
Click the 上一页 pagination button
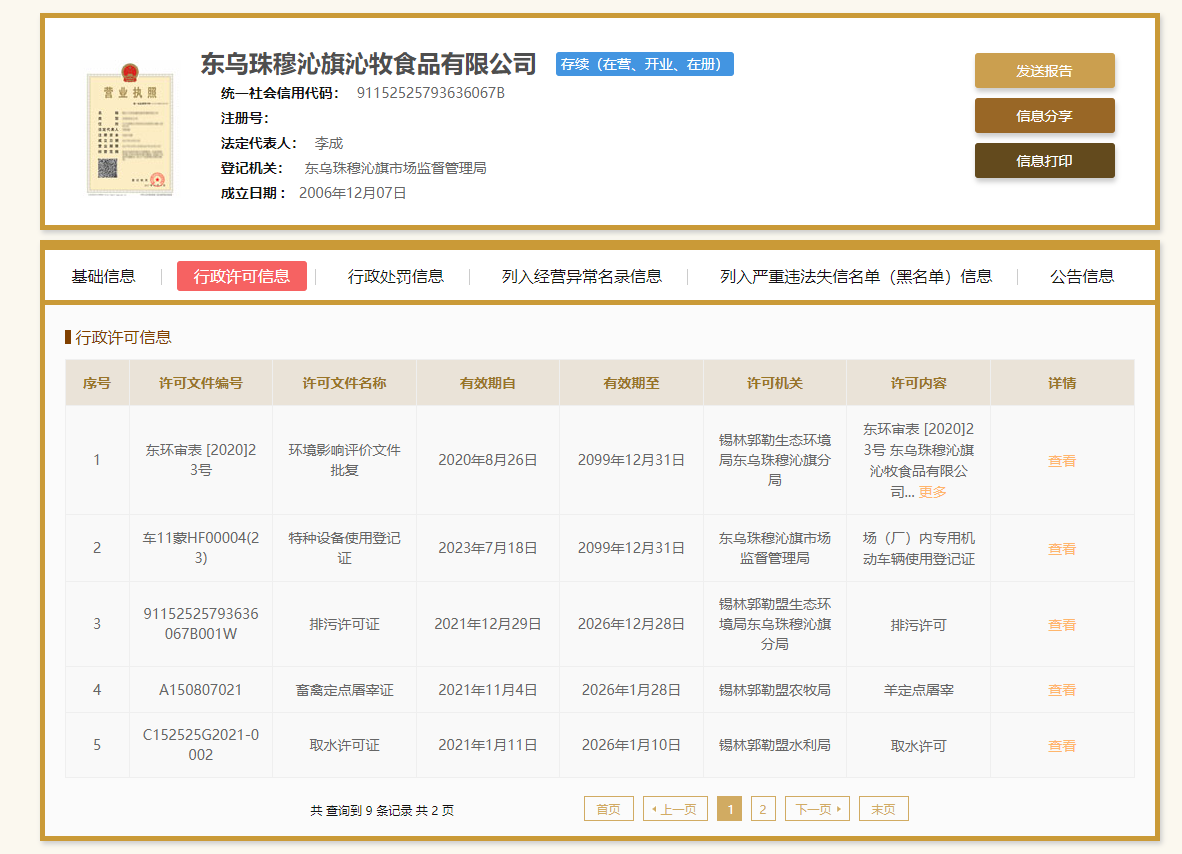tap(675, 809)
